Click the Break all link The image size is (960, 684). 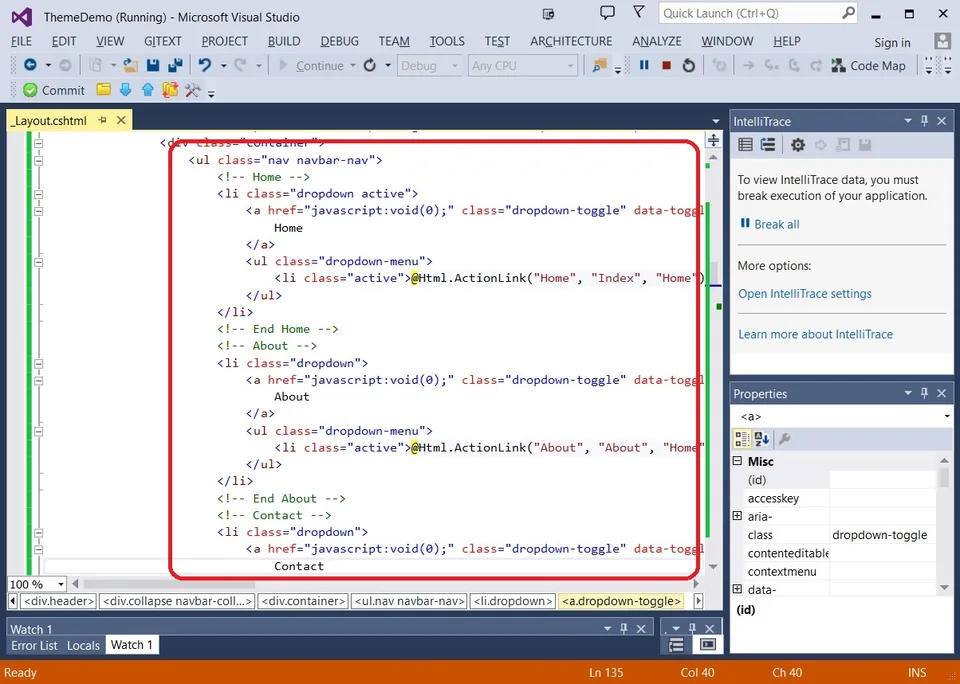tap(776, 224)
